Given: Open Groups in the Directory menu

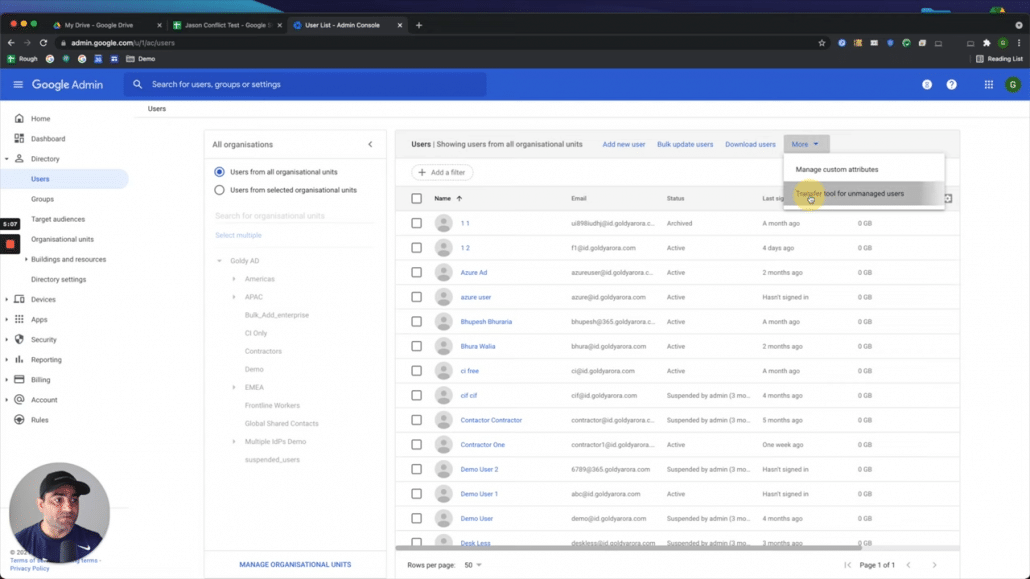Looking at the screenshot, I should pyautogui.click(x=42, y=198).
